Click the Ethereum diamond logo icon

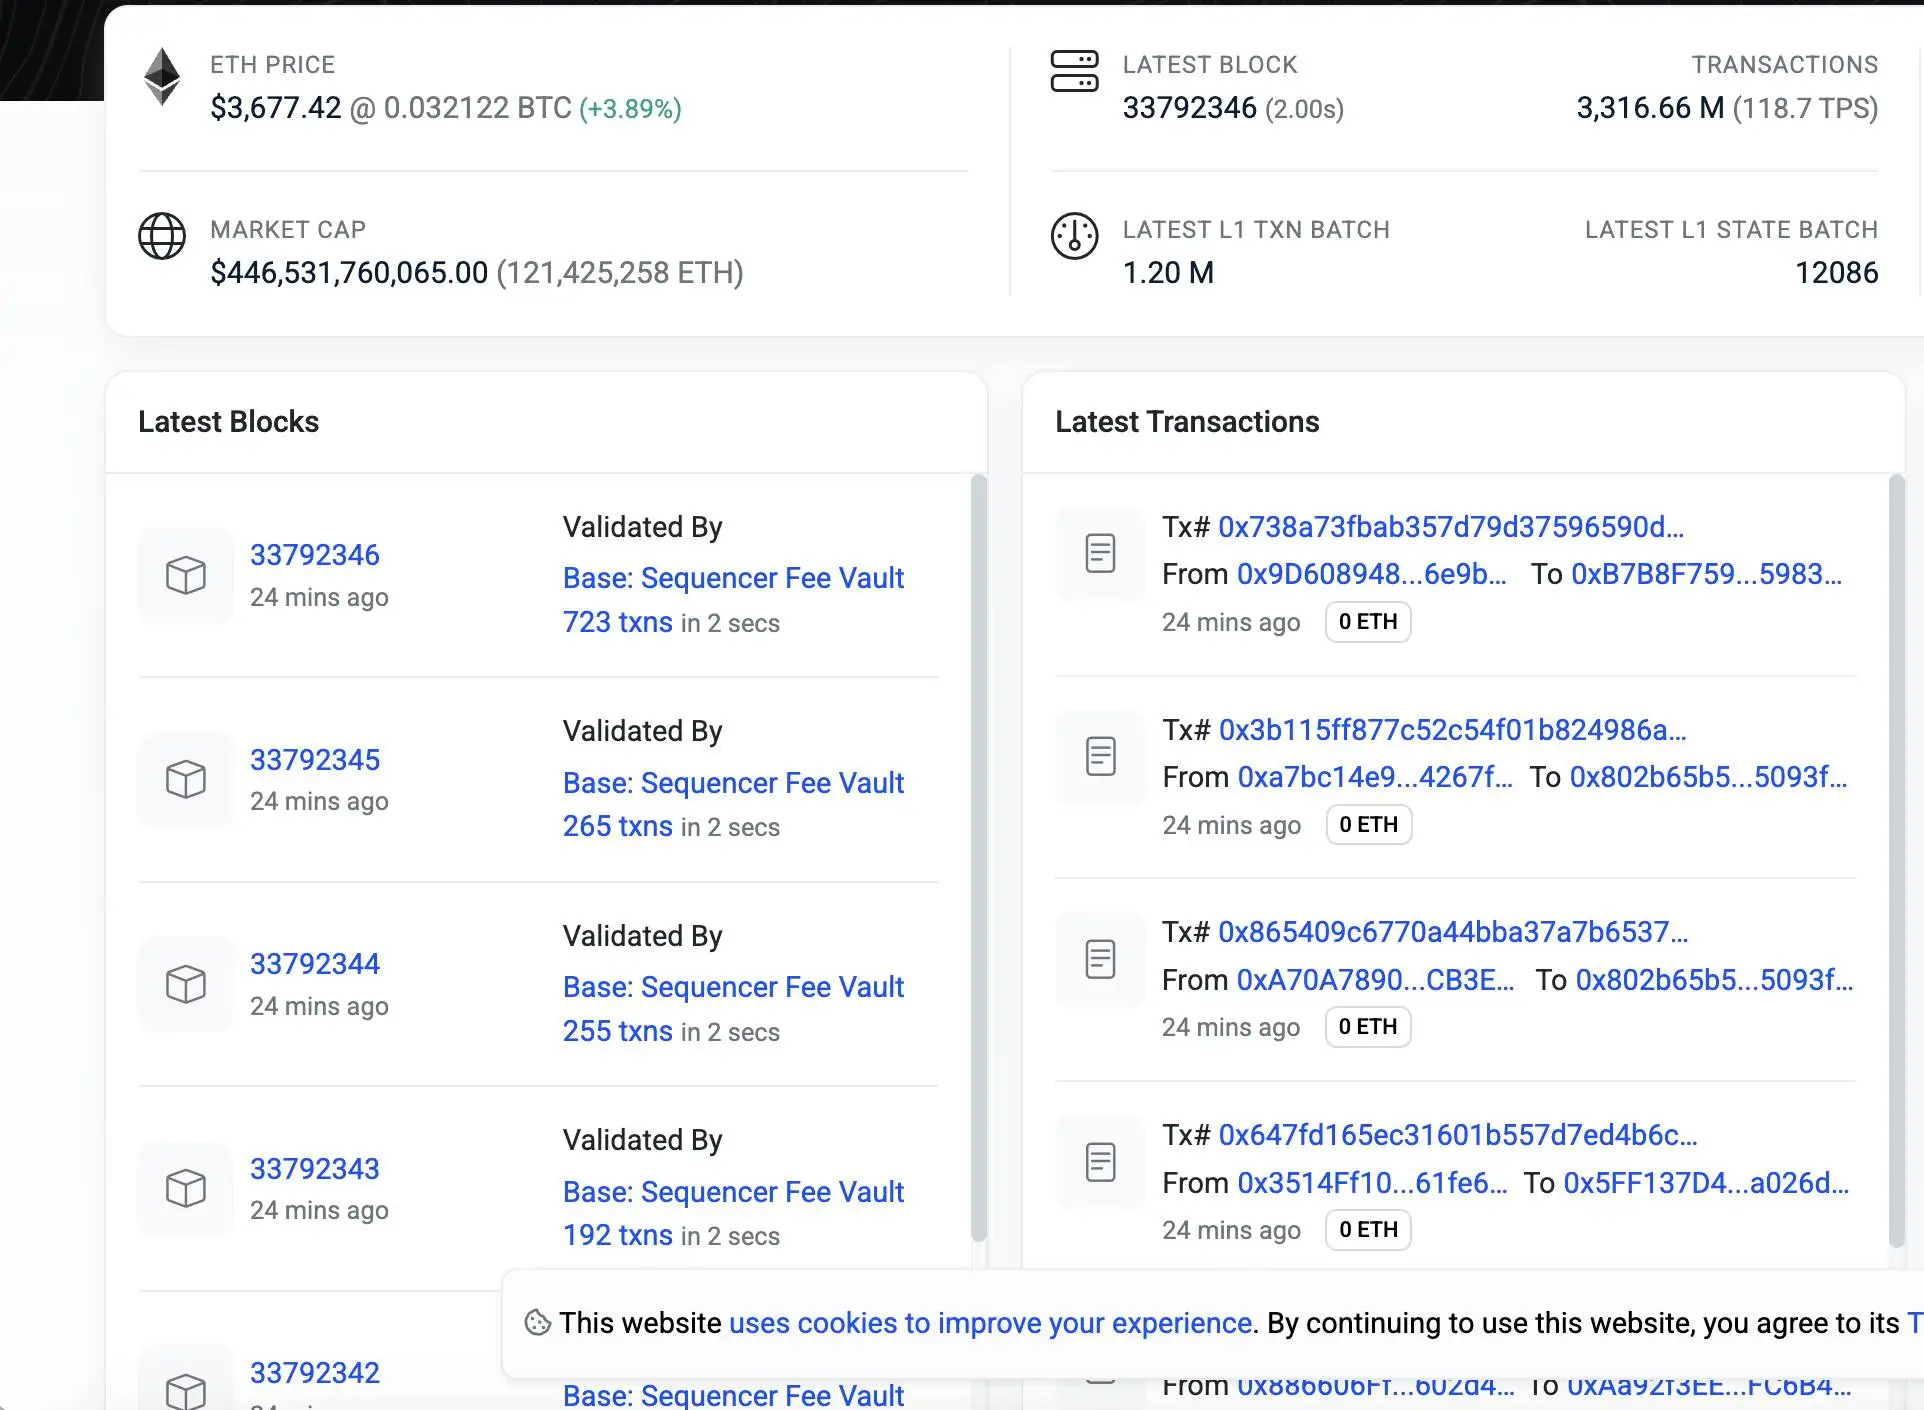pos(162,77)
